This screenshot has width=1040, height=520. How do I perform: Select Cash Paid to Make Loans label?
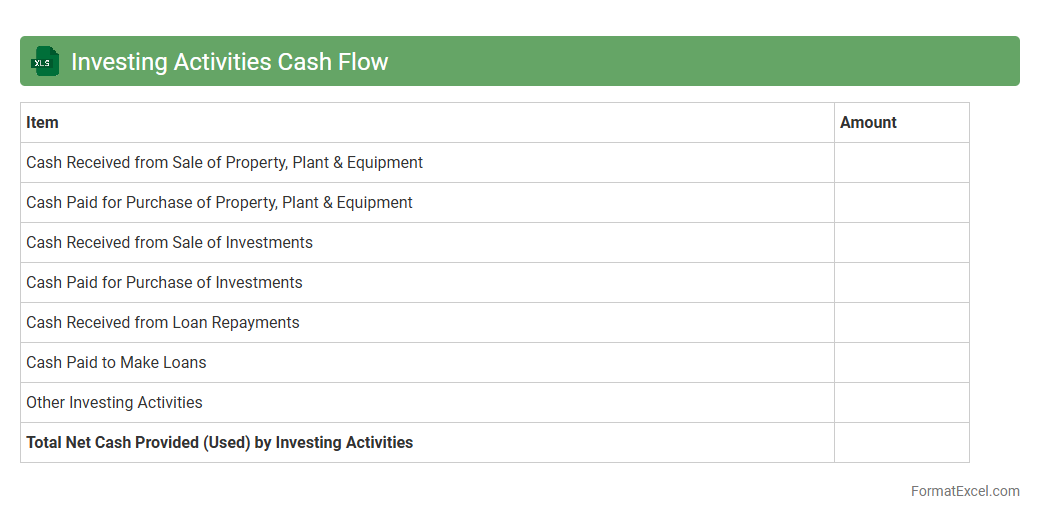click(x=116, y=362)
